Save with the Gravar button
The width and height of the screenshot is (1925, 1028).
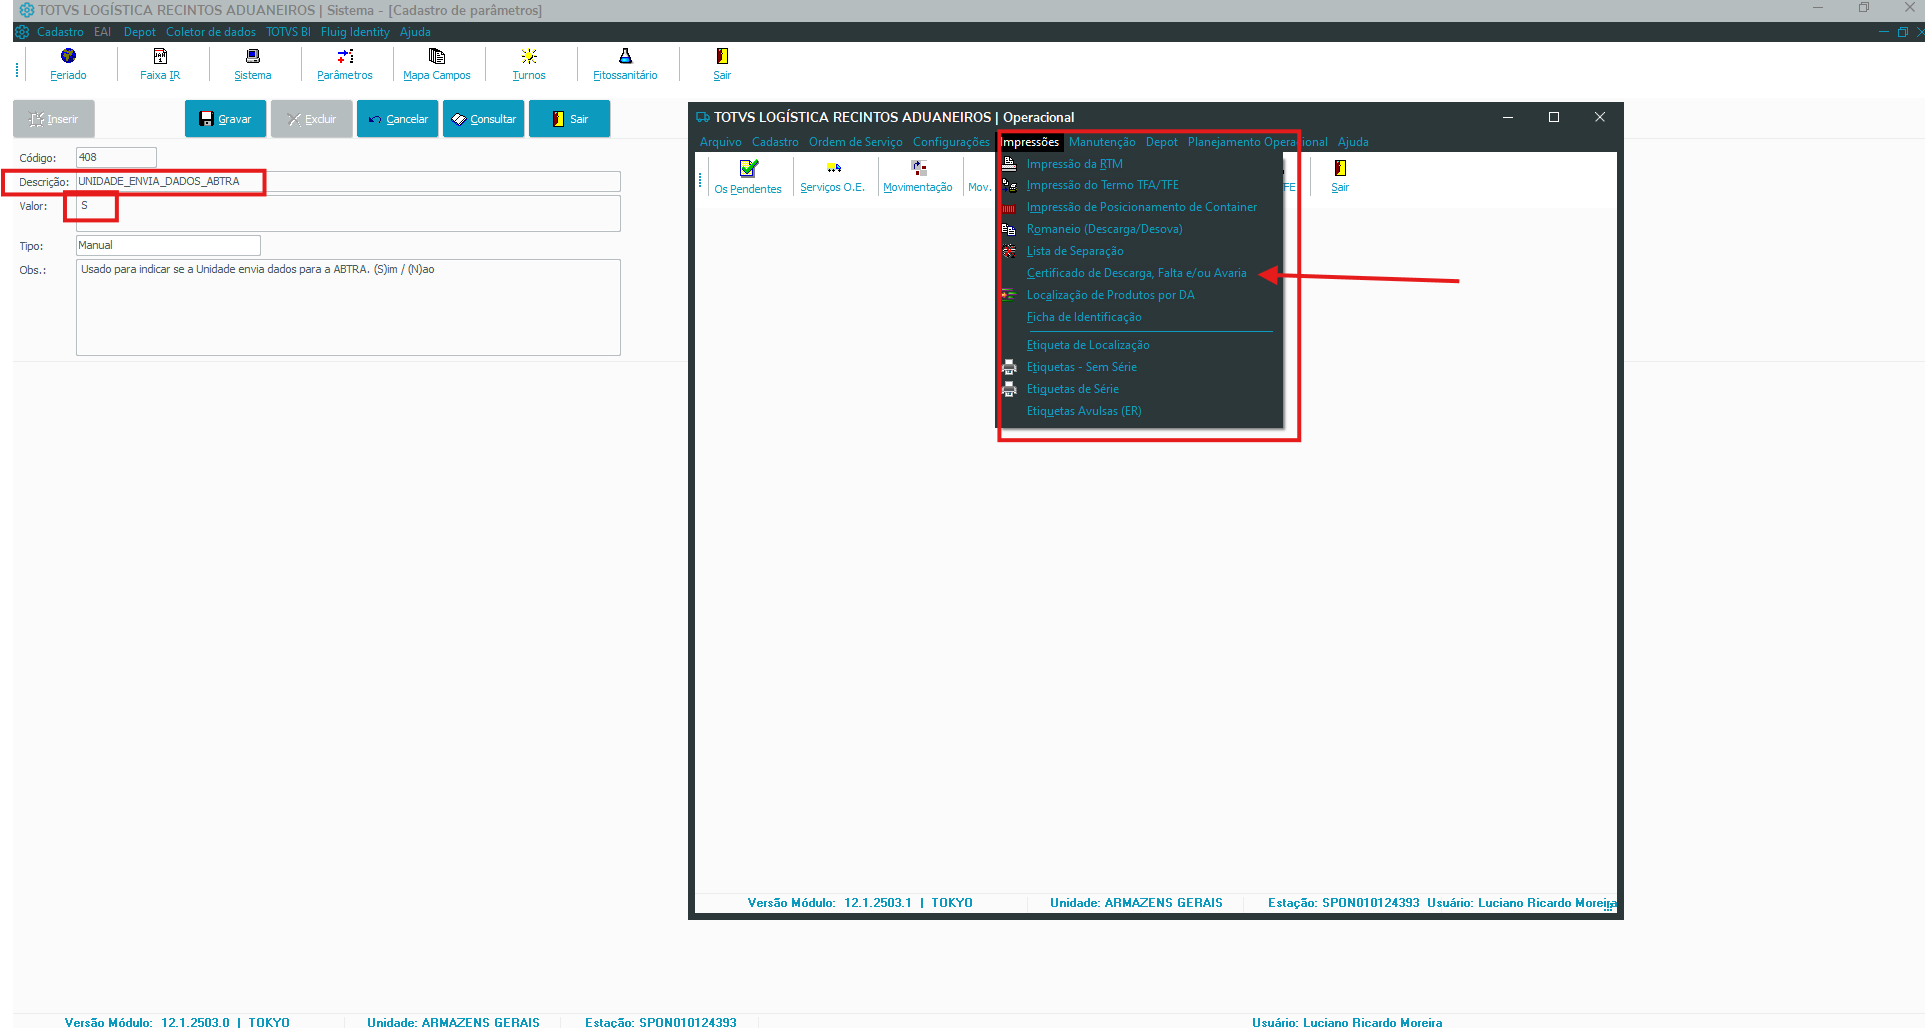tap(225, 119)
